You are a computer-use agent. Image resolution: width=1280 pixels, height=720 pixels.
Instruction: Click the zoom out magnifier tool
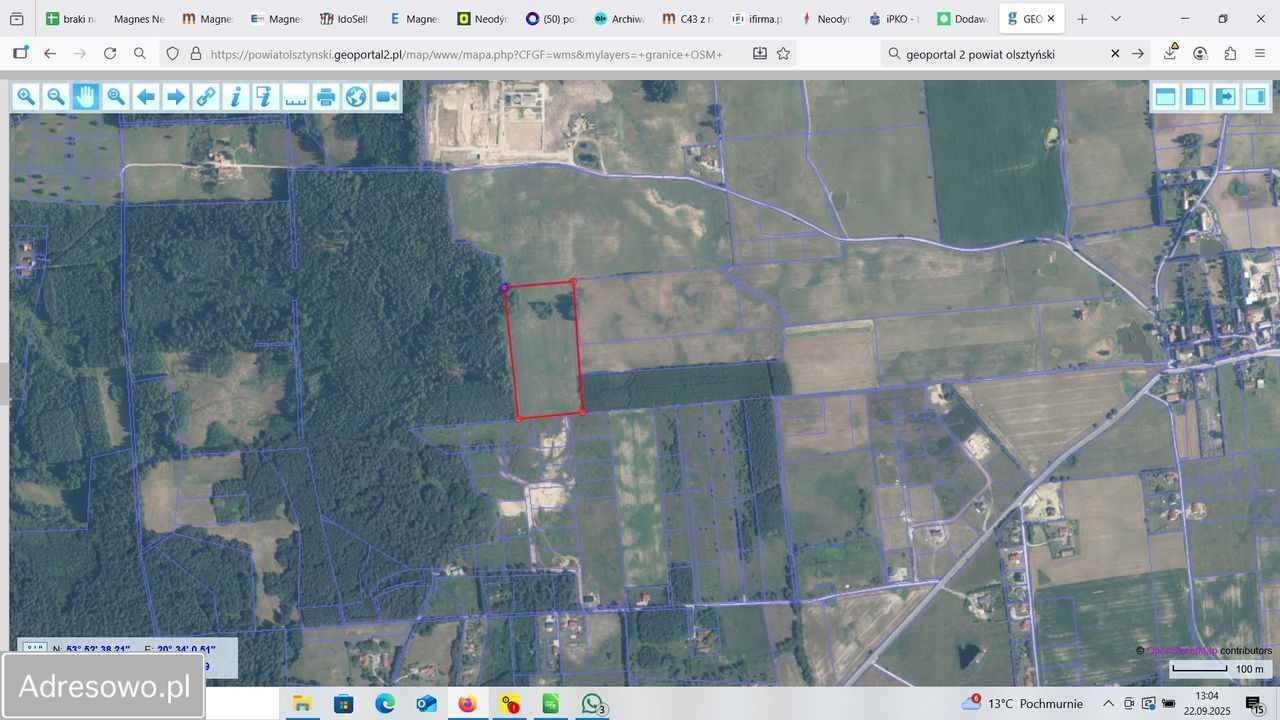pos(56,97)
